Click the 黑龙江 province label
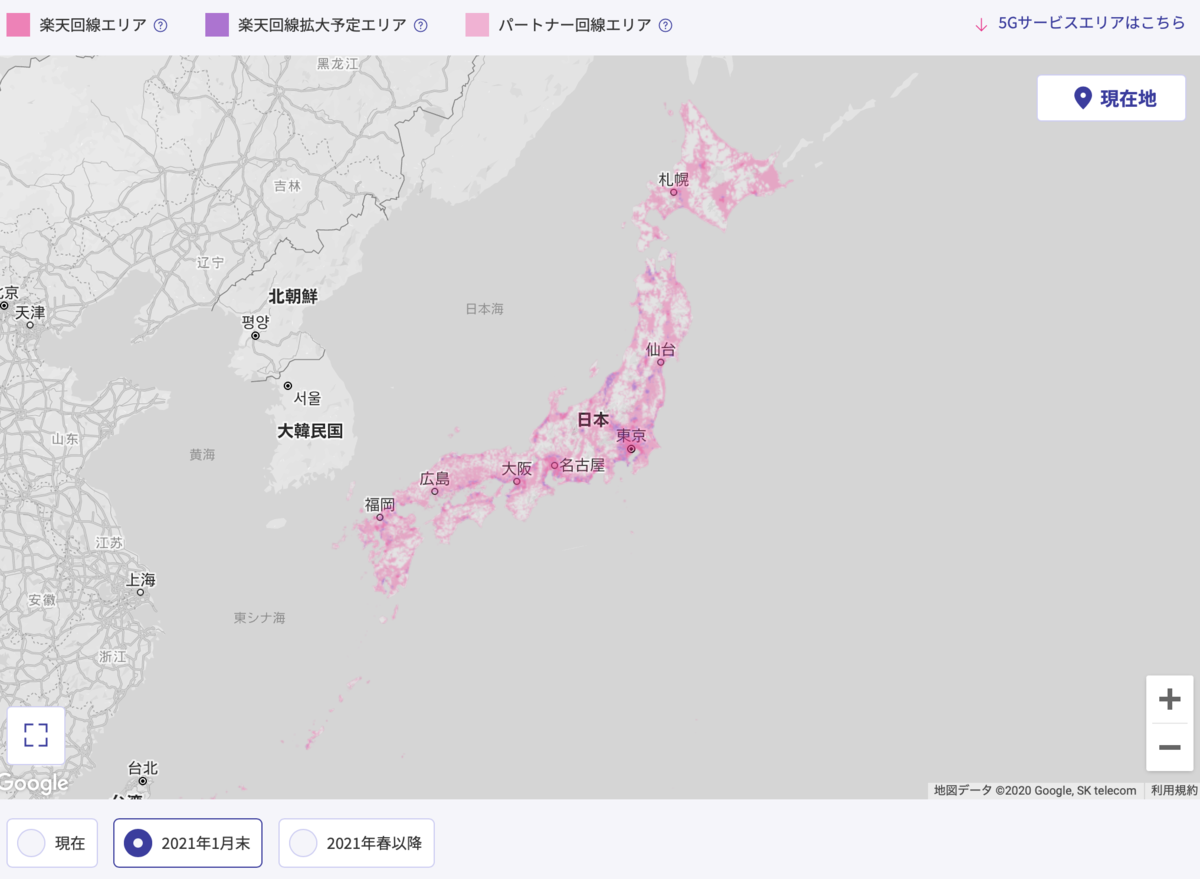This screenshot has height=879, width=1200. tap(337, 63)
